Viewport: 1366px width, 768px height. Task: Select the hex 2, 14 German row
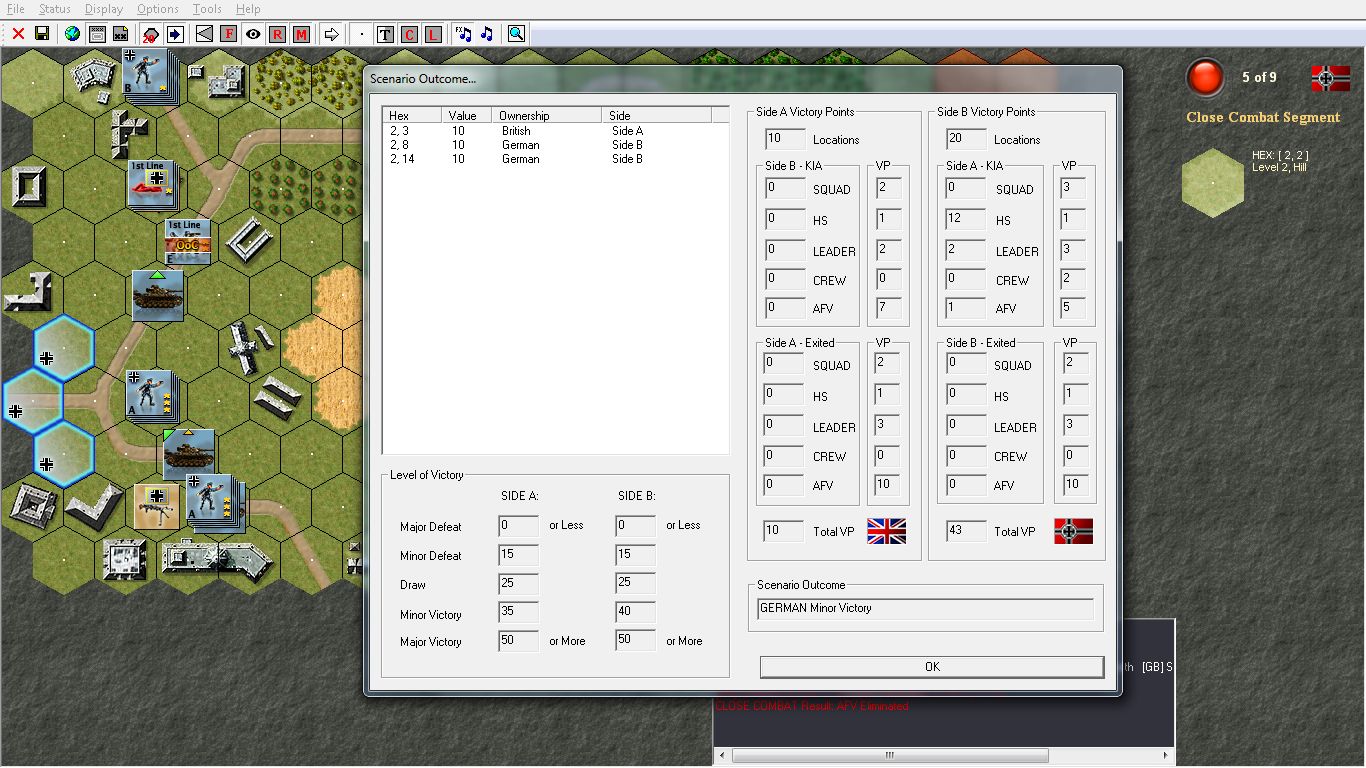[556, 159]
